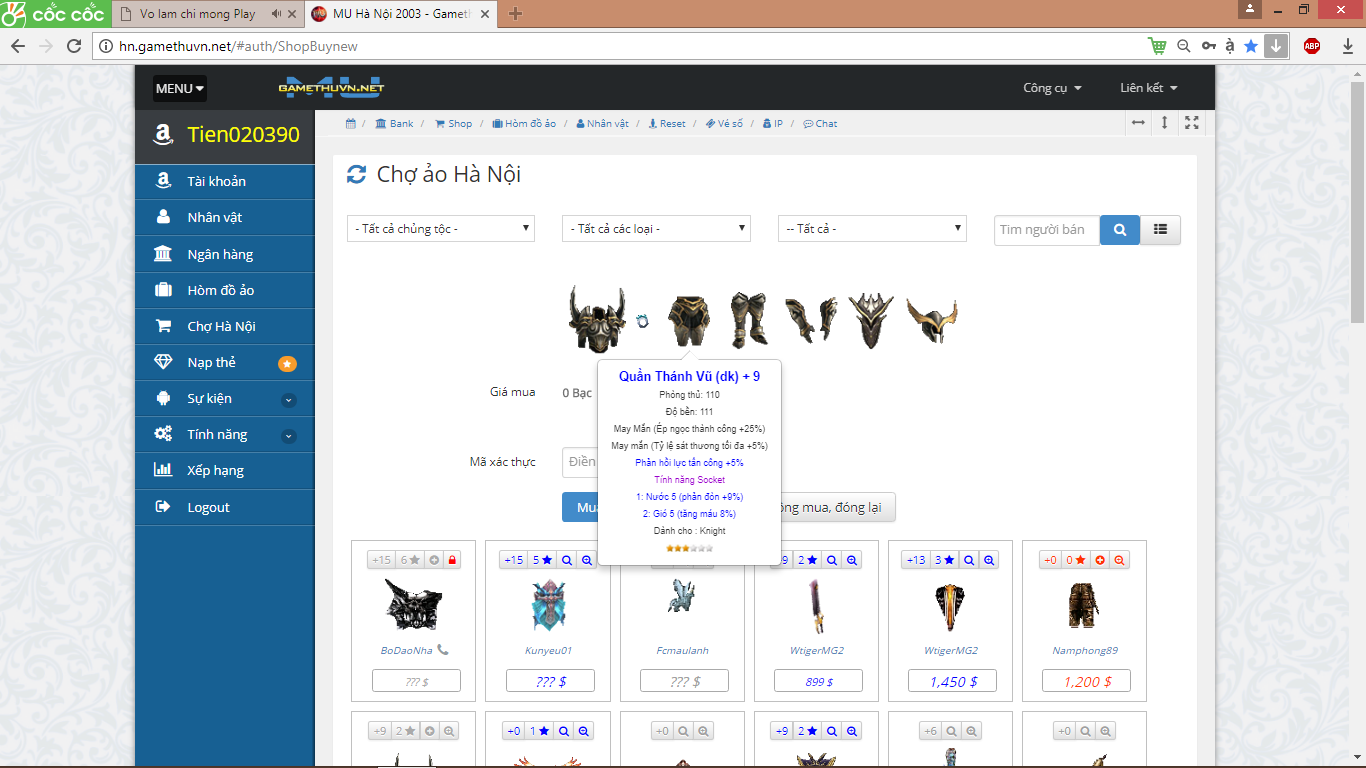Image resolution: width=1366 pixels, height=768 pixels.
Task: Click the seller name Fcmaulanh
Action: pos(682,650)
